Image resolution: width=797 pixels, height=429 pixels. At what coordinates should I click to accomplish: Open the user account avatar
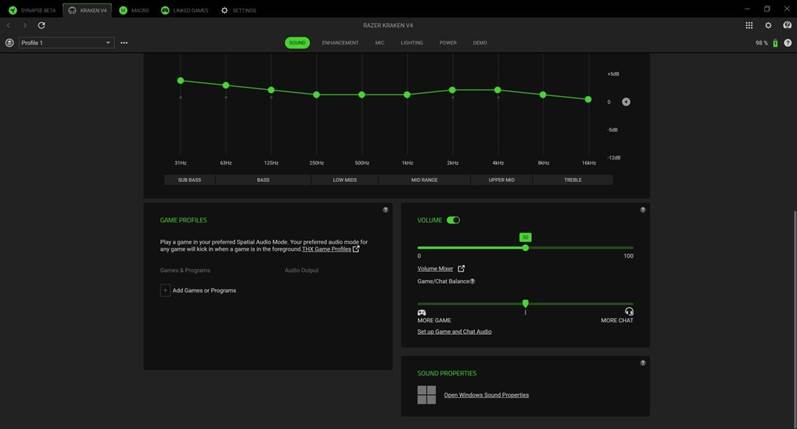pos(787,25)
